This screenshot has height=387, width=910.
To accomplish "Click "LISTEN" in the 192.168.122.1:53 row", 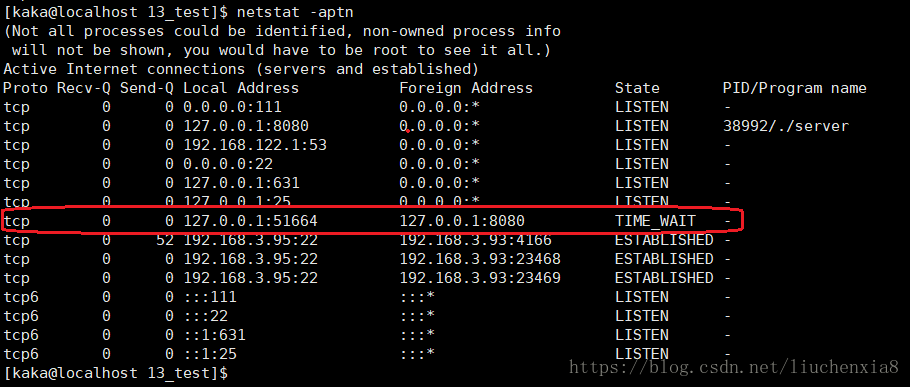I will pos(642,145).
